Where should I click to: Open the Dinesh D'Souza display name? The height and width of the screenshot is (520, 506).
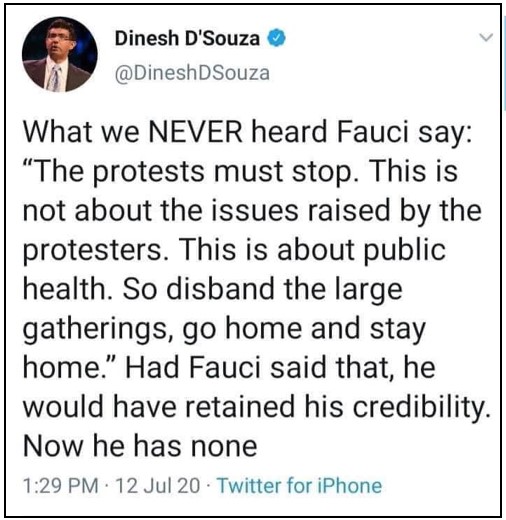click(x=187, y=39)
